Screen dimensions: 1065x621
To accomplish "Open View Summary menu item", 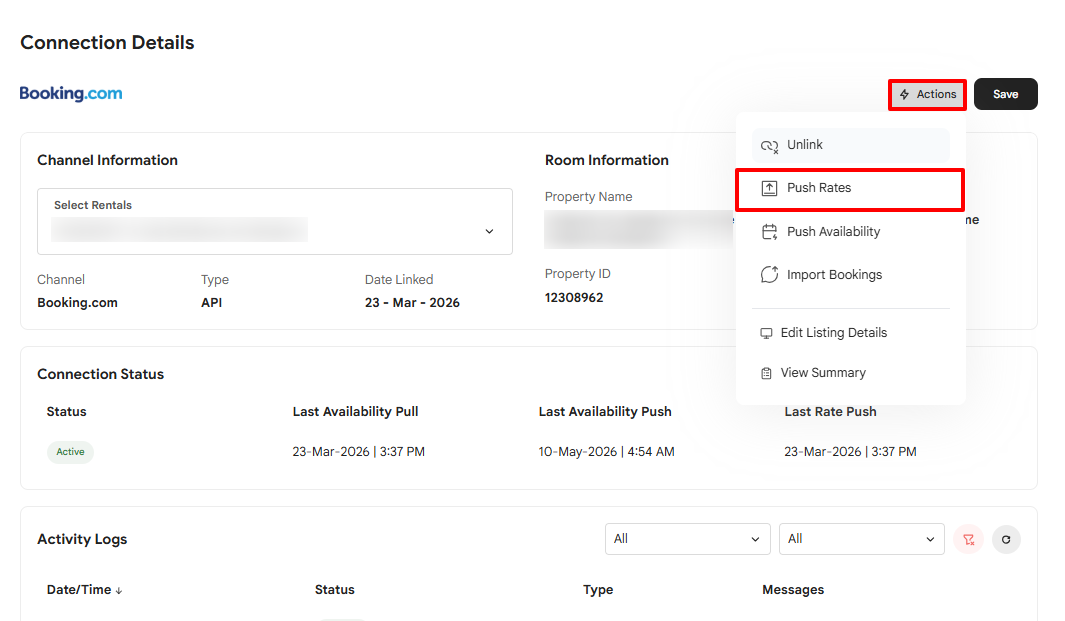I will pos(850,372).
